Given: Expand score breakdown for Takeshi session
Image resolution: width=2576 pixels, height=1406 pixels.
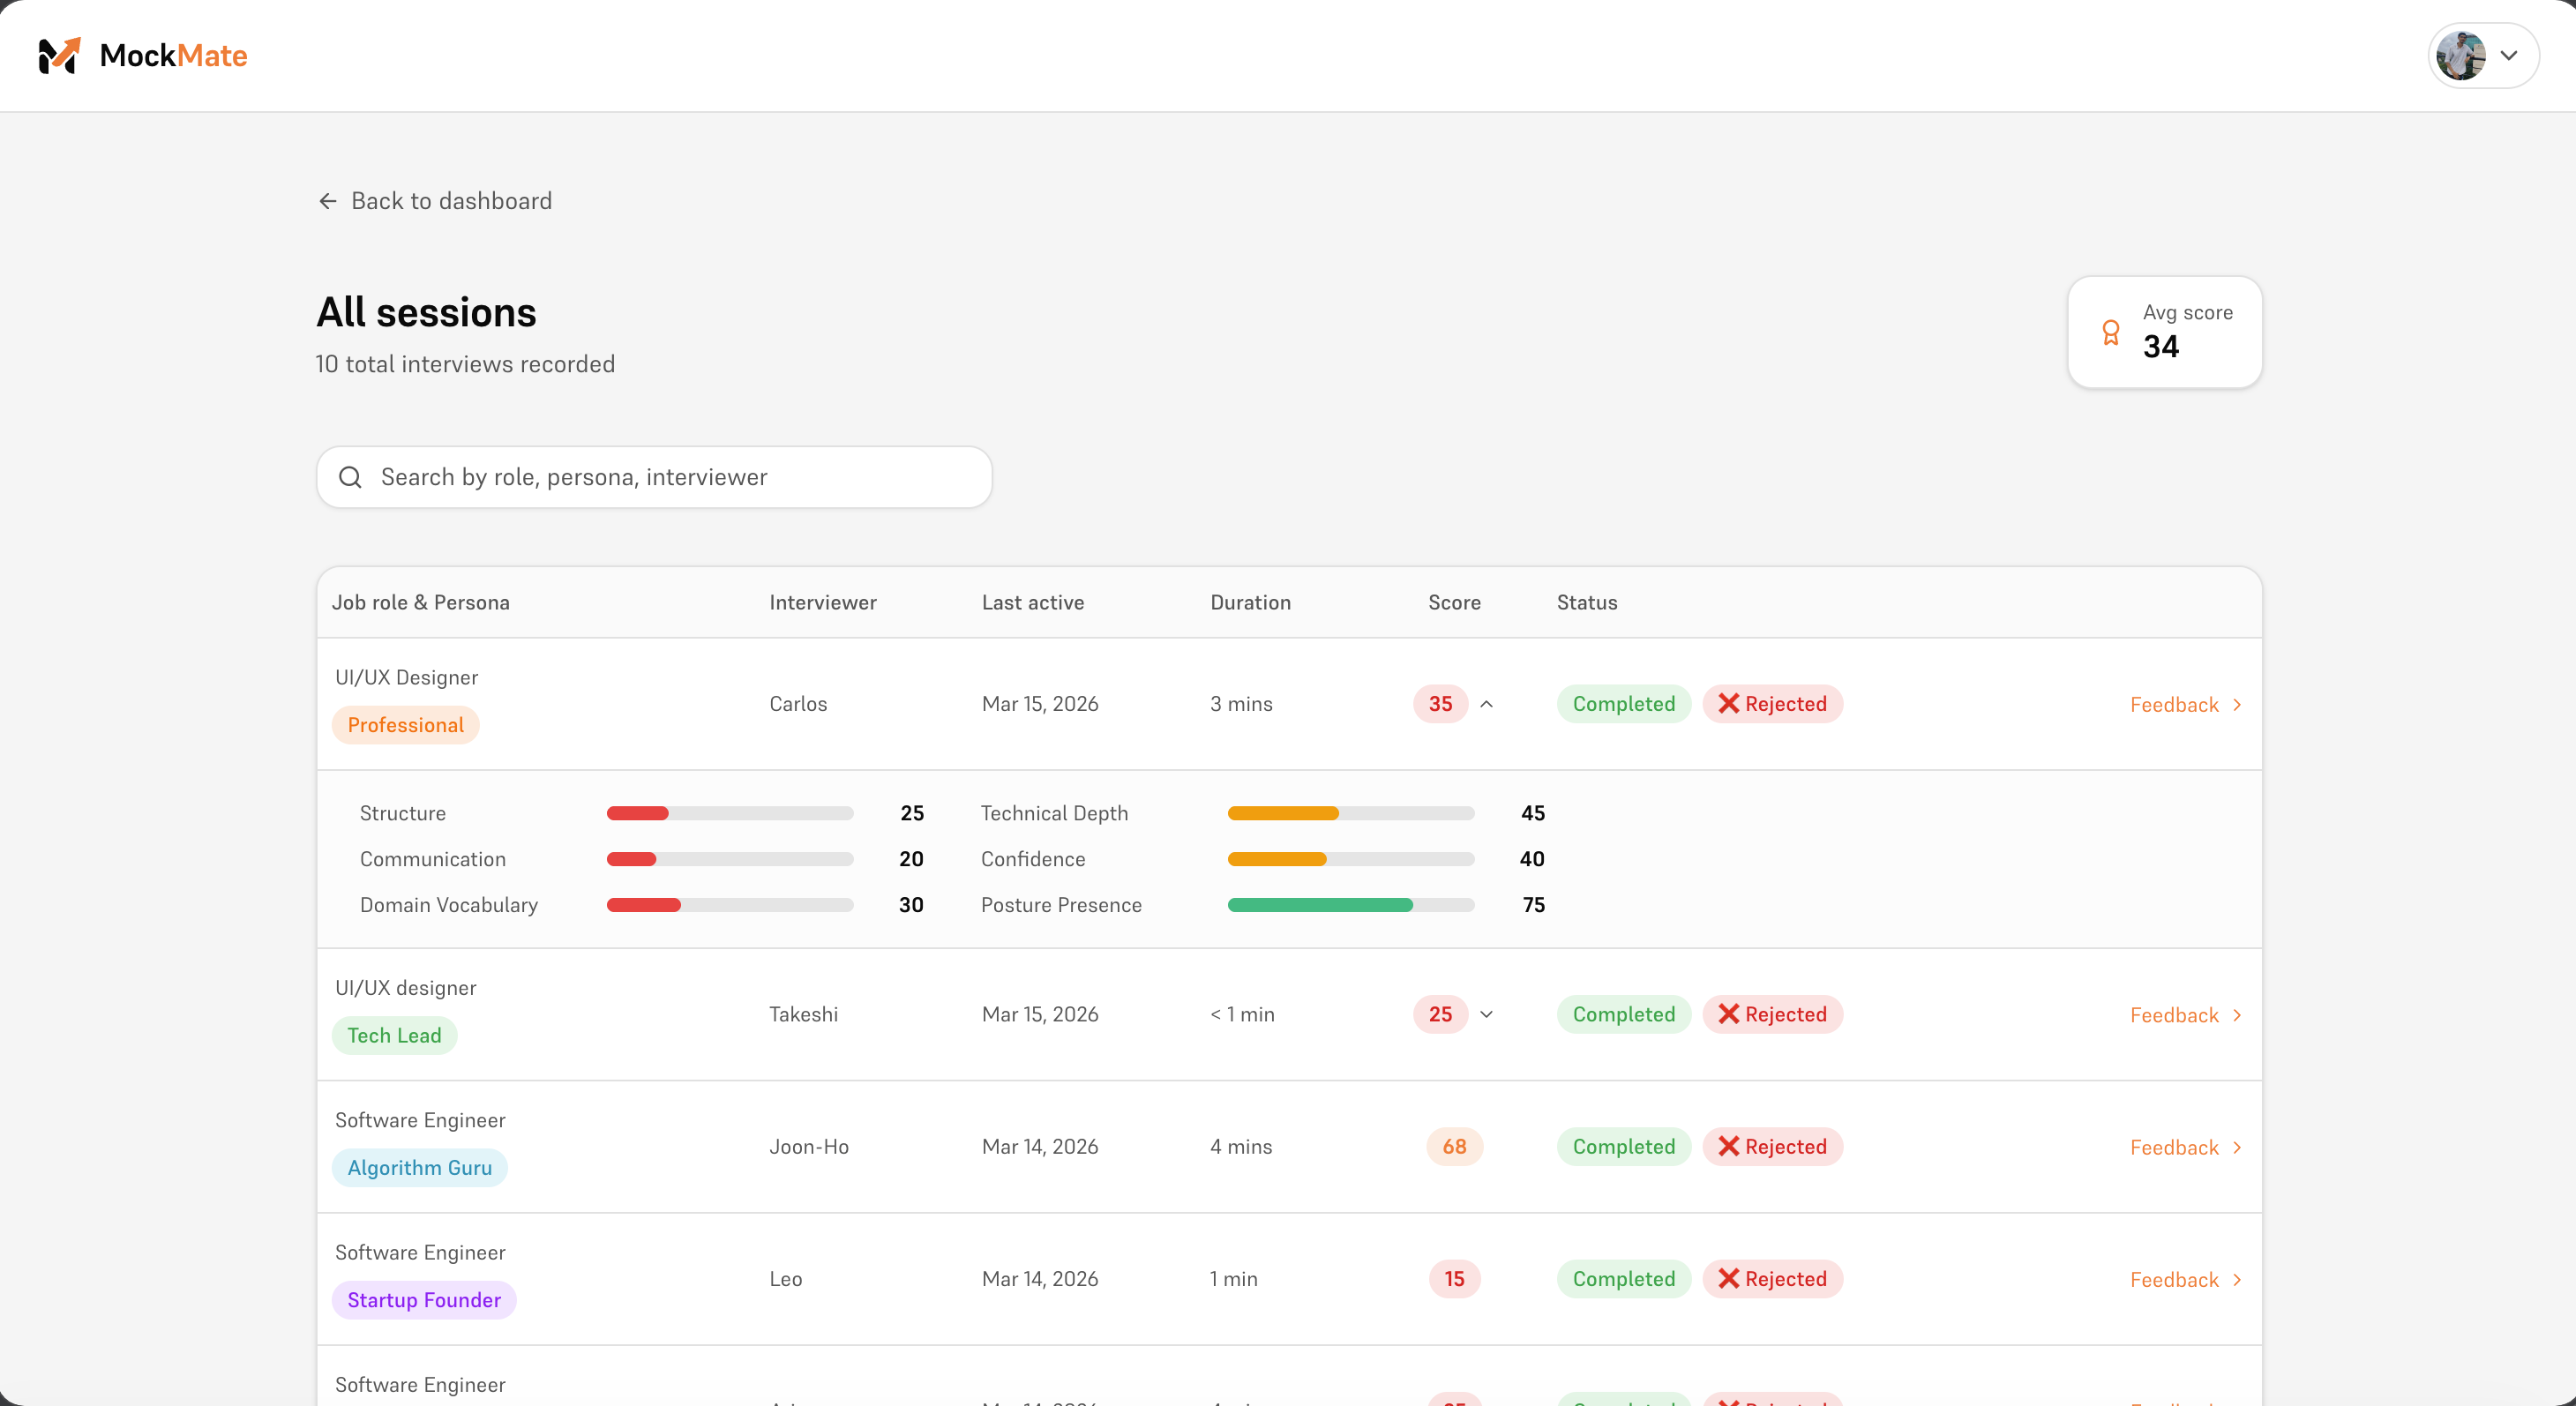Looking at the screenshot, I should pyautogui.click(x=1487, y=1014).
